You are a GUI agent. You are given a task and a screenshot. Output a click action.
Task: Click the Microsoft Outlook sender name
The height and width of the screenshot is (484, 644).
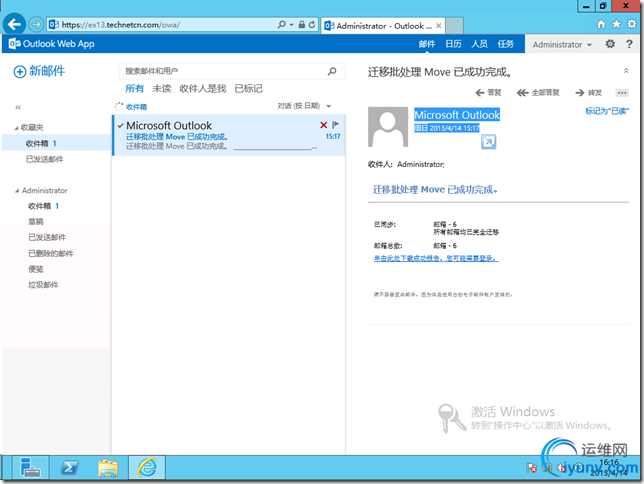(x=457, y=115)
